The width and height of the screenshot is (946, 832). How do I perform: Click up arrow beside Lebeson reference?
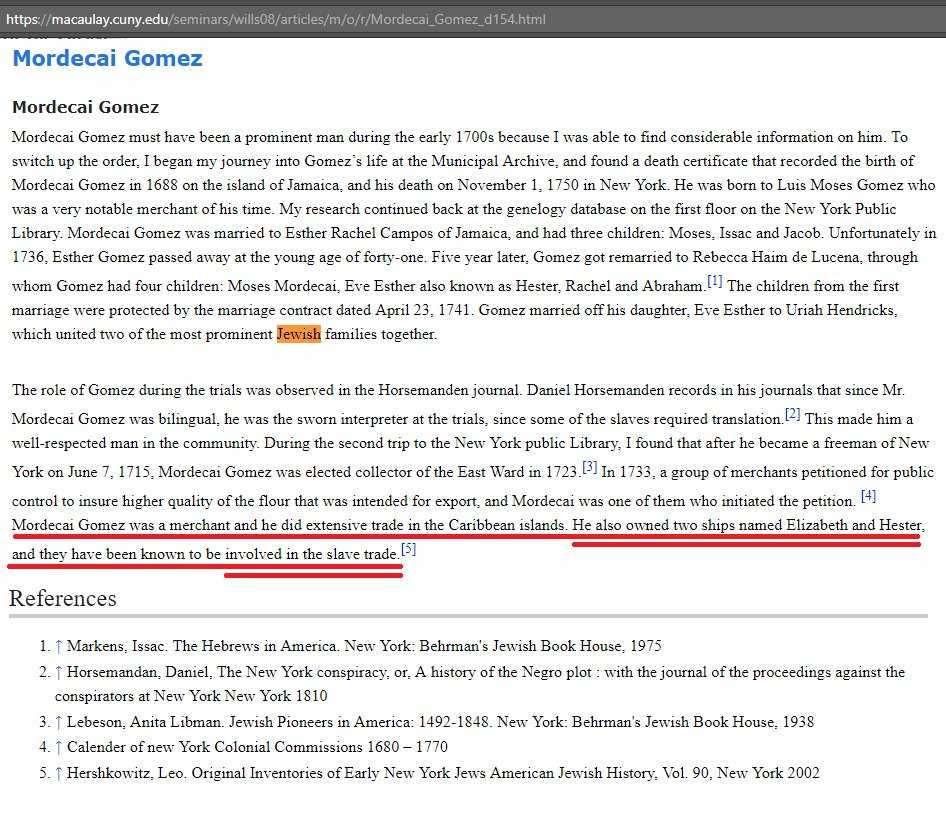click(58, 721)
